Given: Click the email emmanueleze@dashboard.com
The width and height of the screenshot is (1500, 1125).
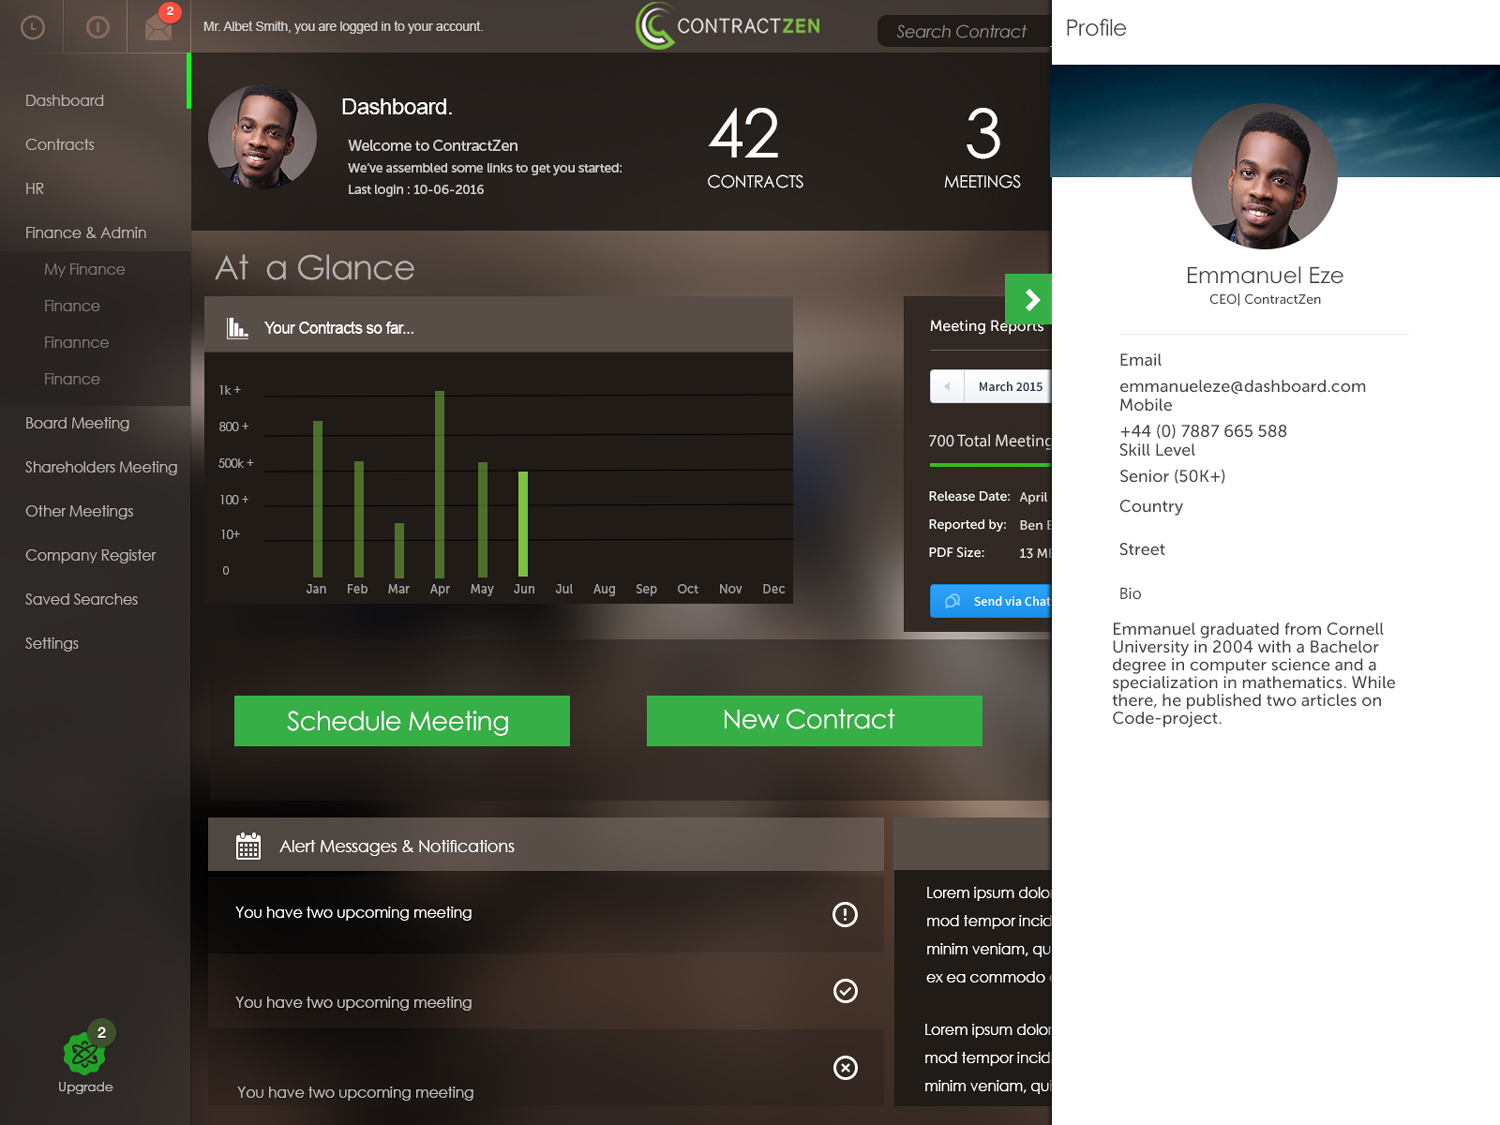Looking at the screenshot, I should click(1242, 386).
